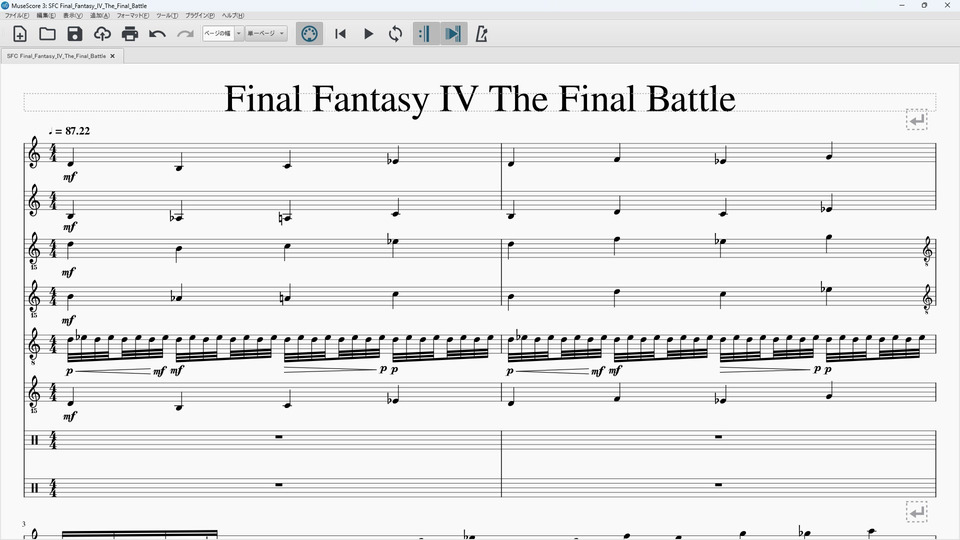Open the 編集 menu
Viewport: 960px width, 540px height.
click(x=45, y=15)
